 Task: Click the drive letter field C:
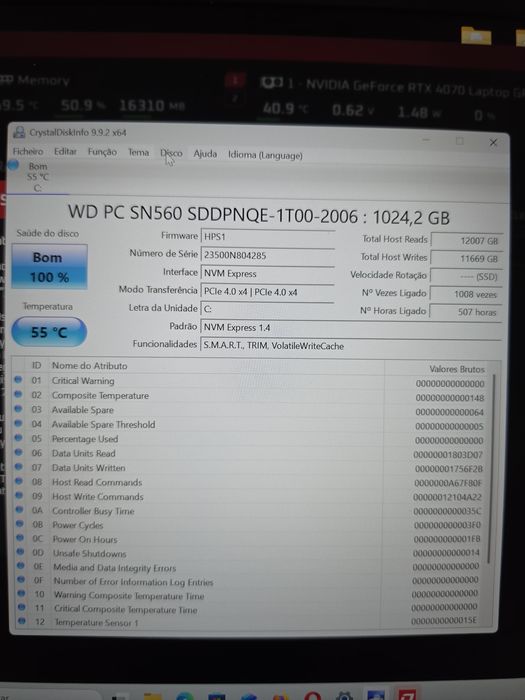tap(267, 309)
